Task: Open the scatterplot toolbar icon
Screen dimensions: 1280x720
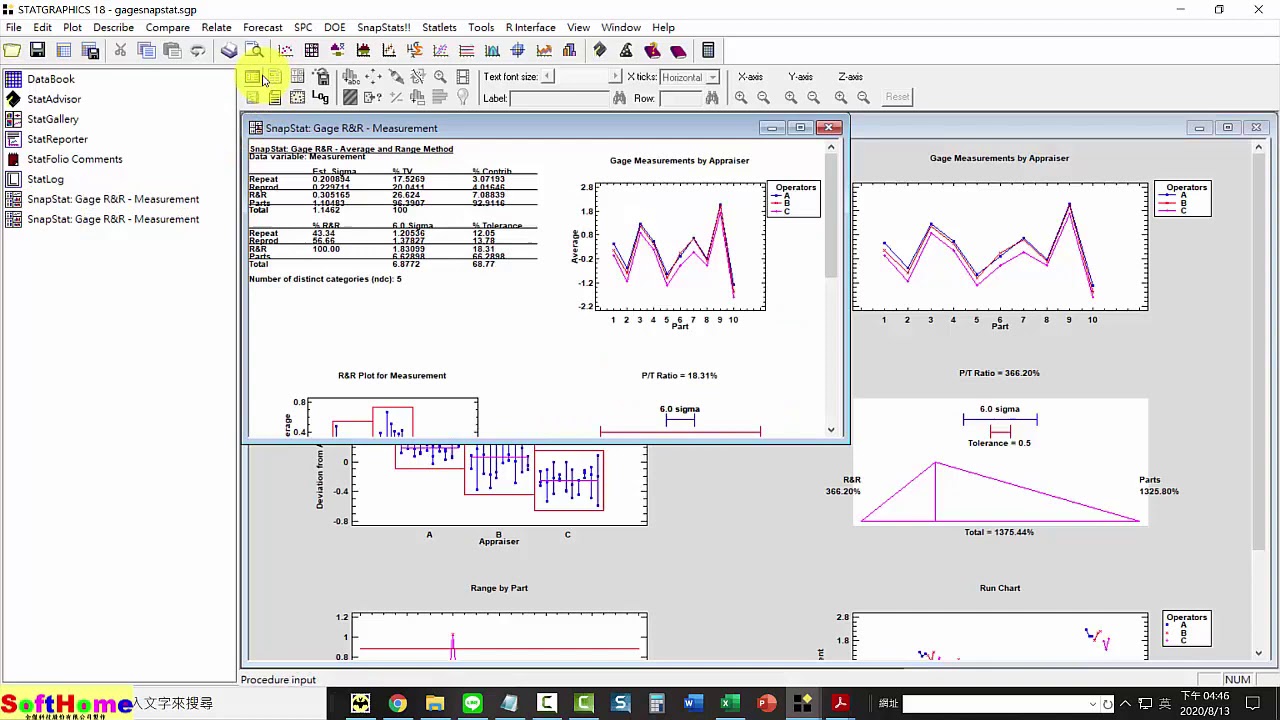Action: coord(285,50)
